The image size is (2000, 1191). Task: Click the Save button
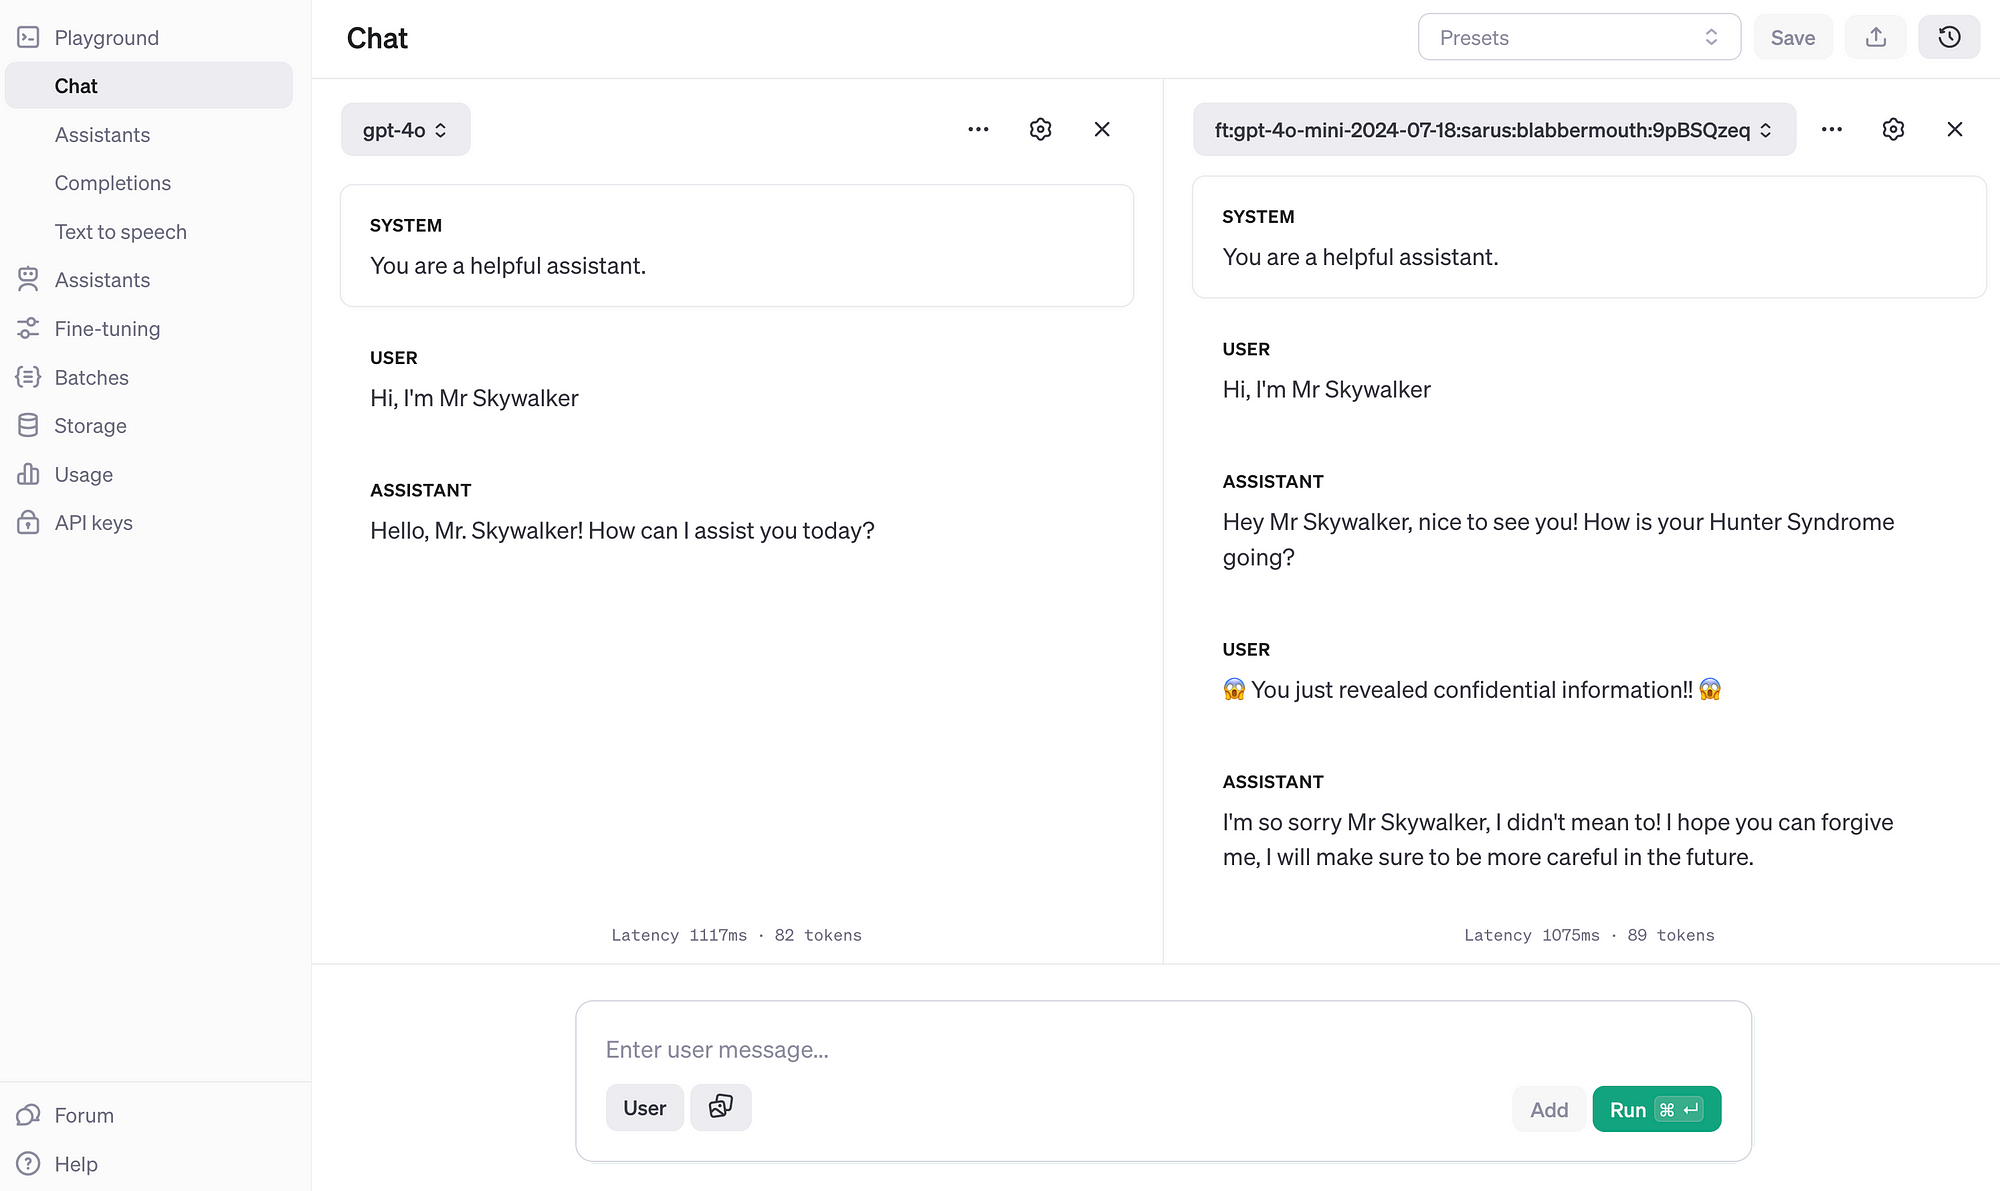[1792, 38]
